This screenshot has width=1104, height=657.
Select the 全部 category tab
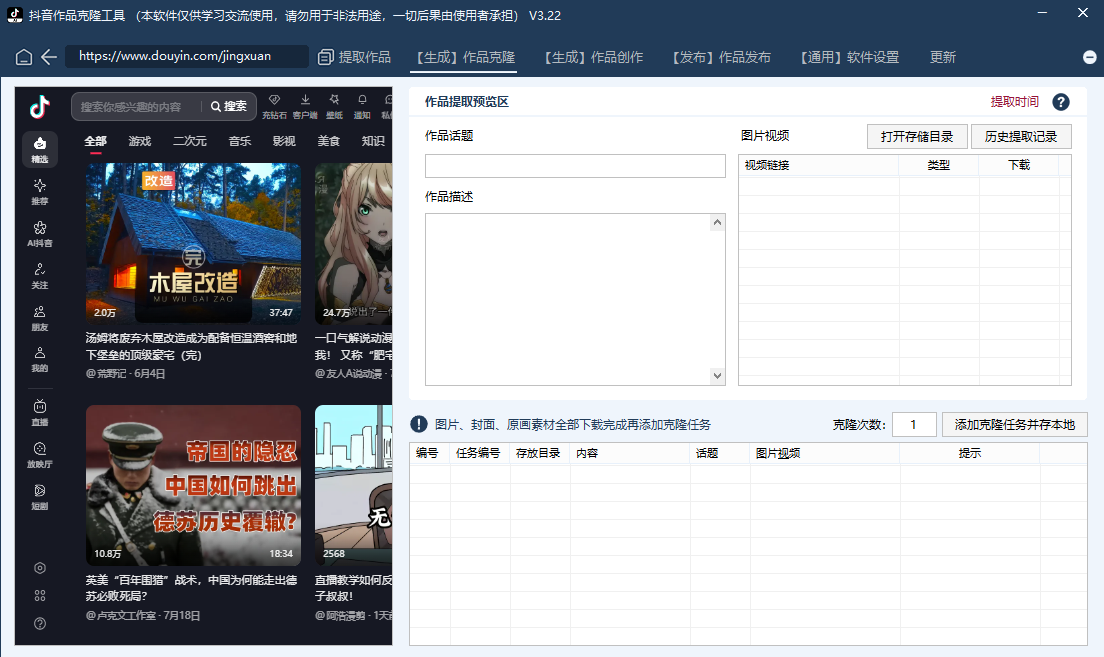(95, 141)
